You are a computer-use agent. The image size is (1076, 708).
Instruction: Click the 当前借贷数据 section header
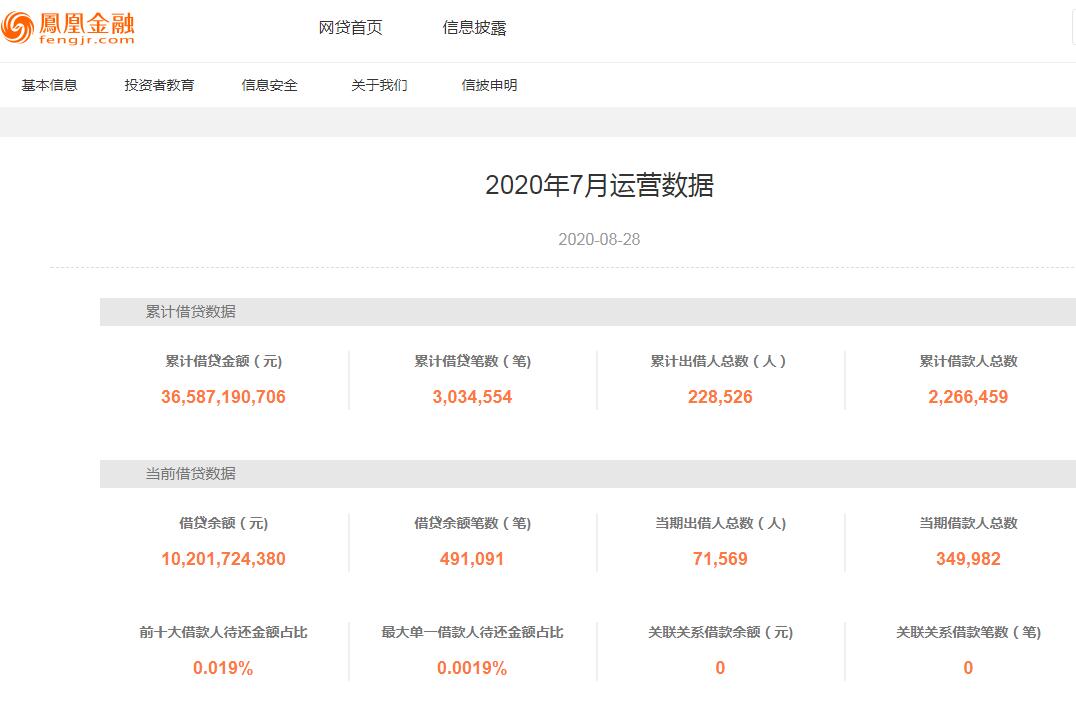pos(191,474)
